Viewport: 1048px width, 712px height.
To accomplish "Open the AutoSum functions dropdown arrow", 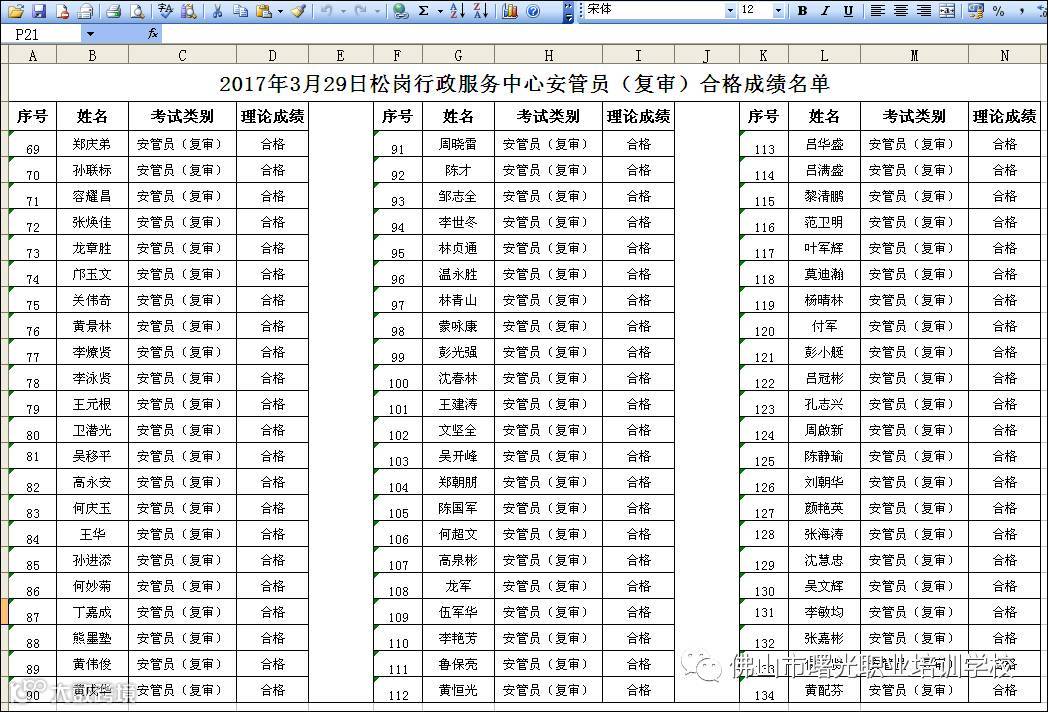I will pos(440,11).
